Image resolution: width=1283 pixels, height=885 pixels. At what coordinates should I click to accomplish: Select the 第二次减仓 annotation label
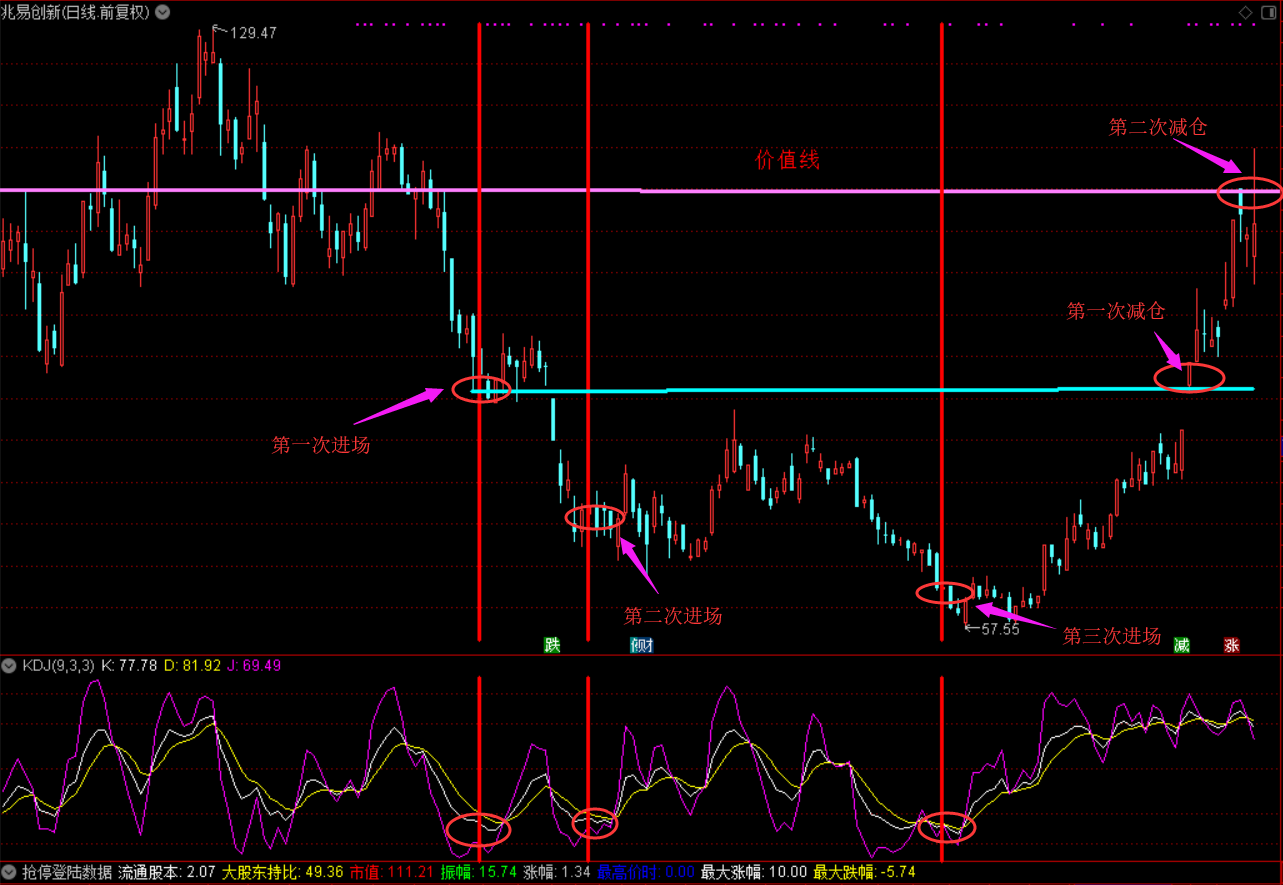pos(1157,127)
